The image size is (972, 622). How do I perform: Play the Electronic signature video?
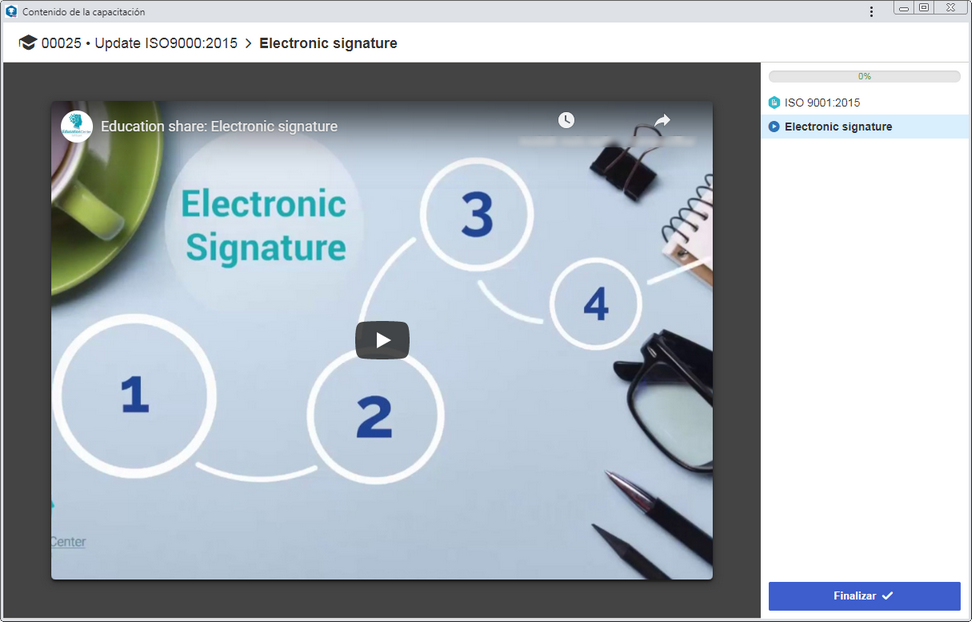(x=382, y=340)
